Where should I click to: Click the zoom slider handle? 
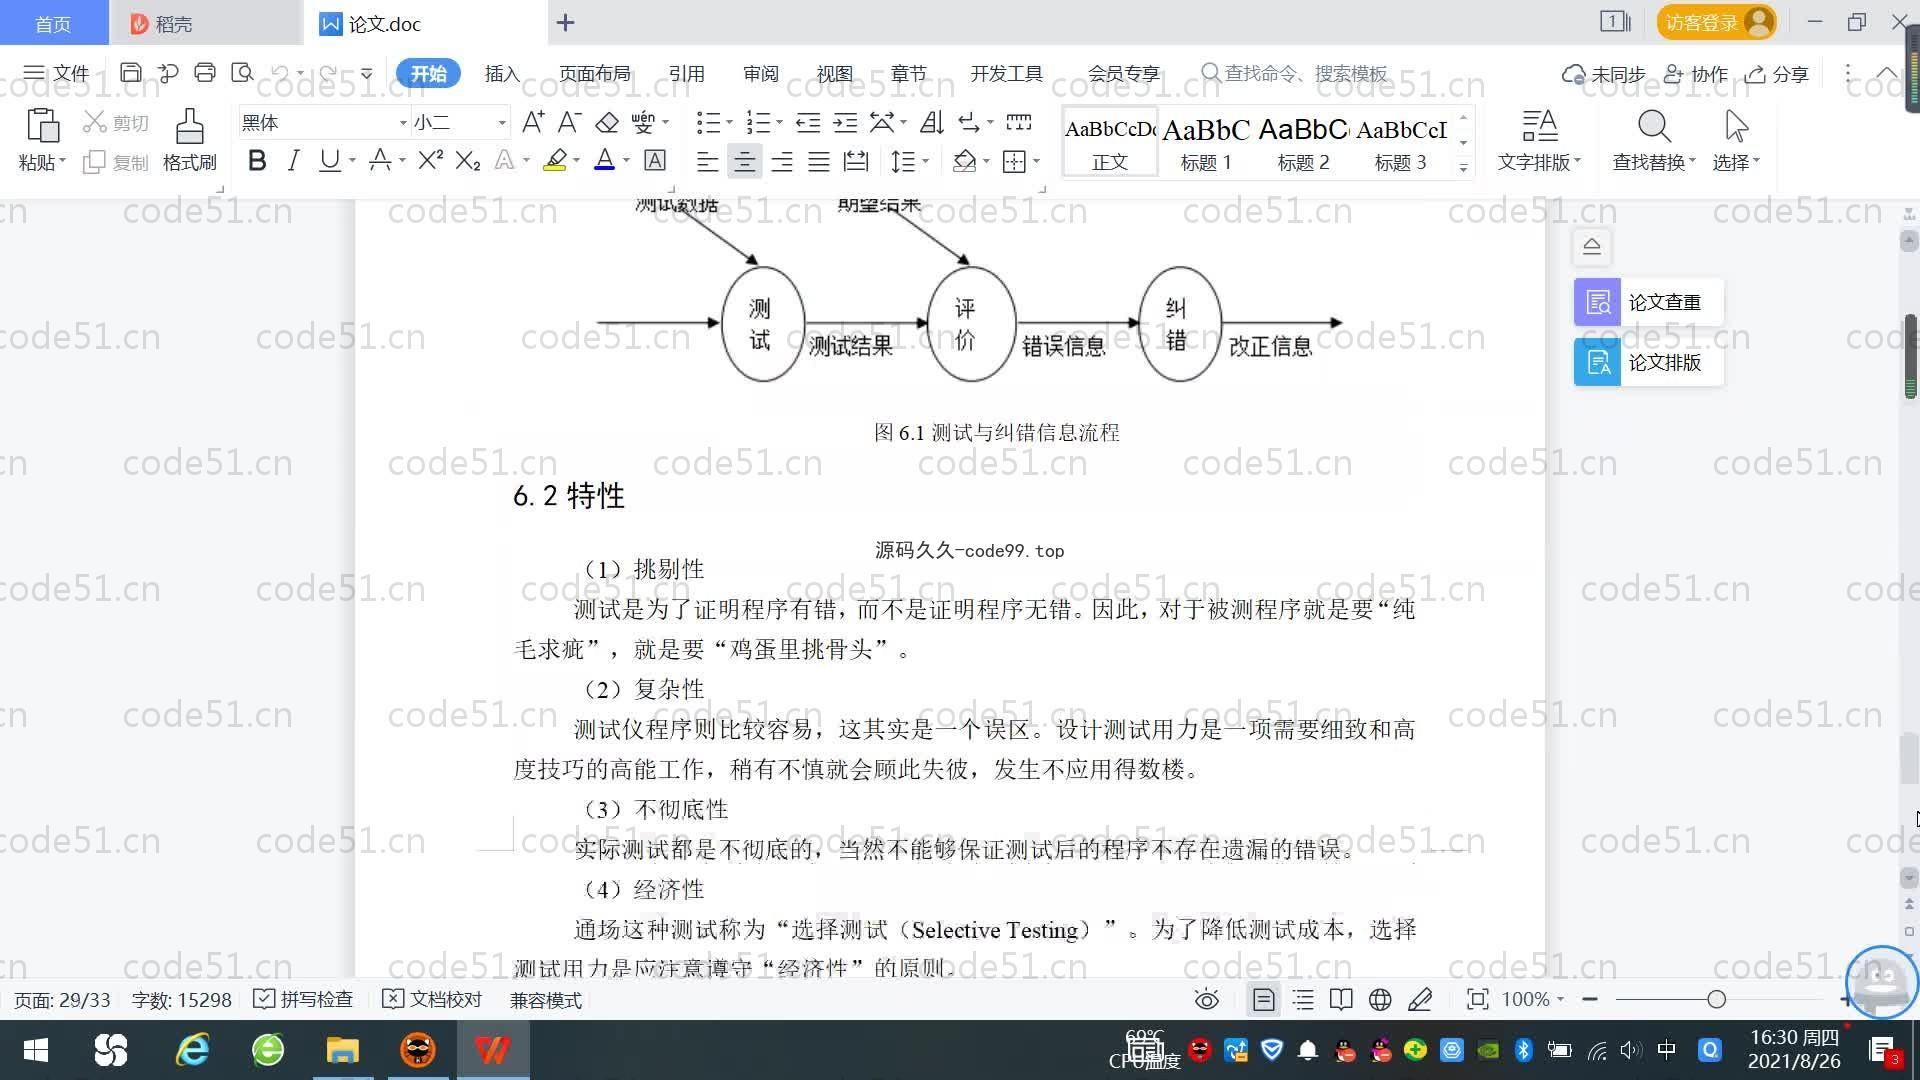point(1717,999)
